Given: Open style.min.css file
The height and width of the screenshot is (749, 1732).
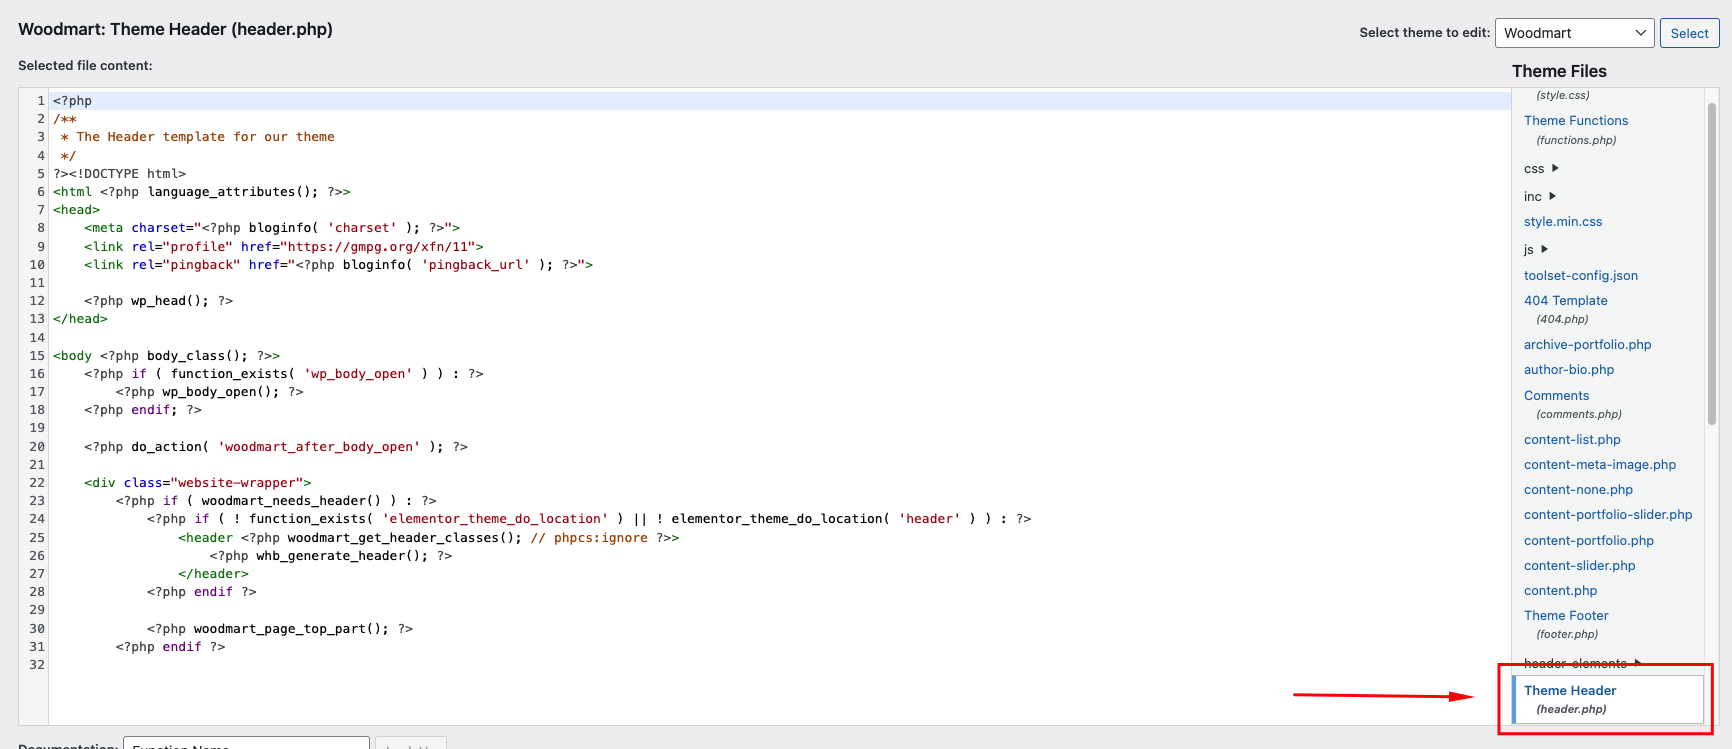Looking at the screenshot, I should [x=1562, y=222].
